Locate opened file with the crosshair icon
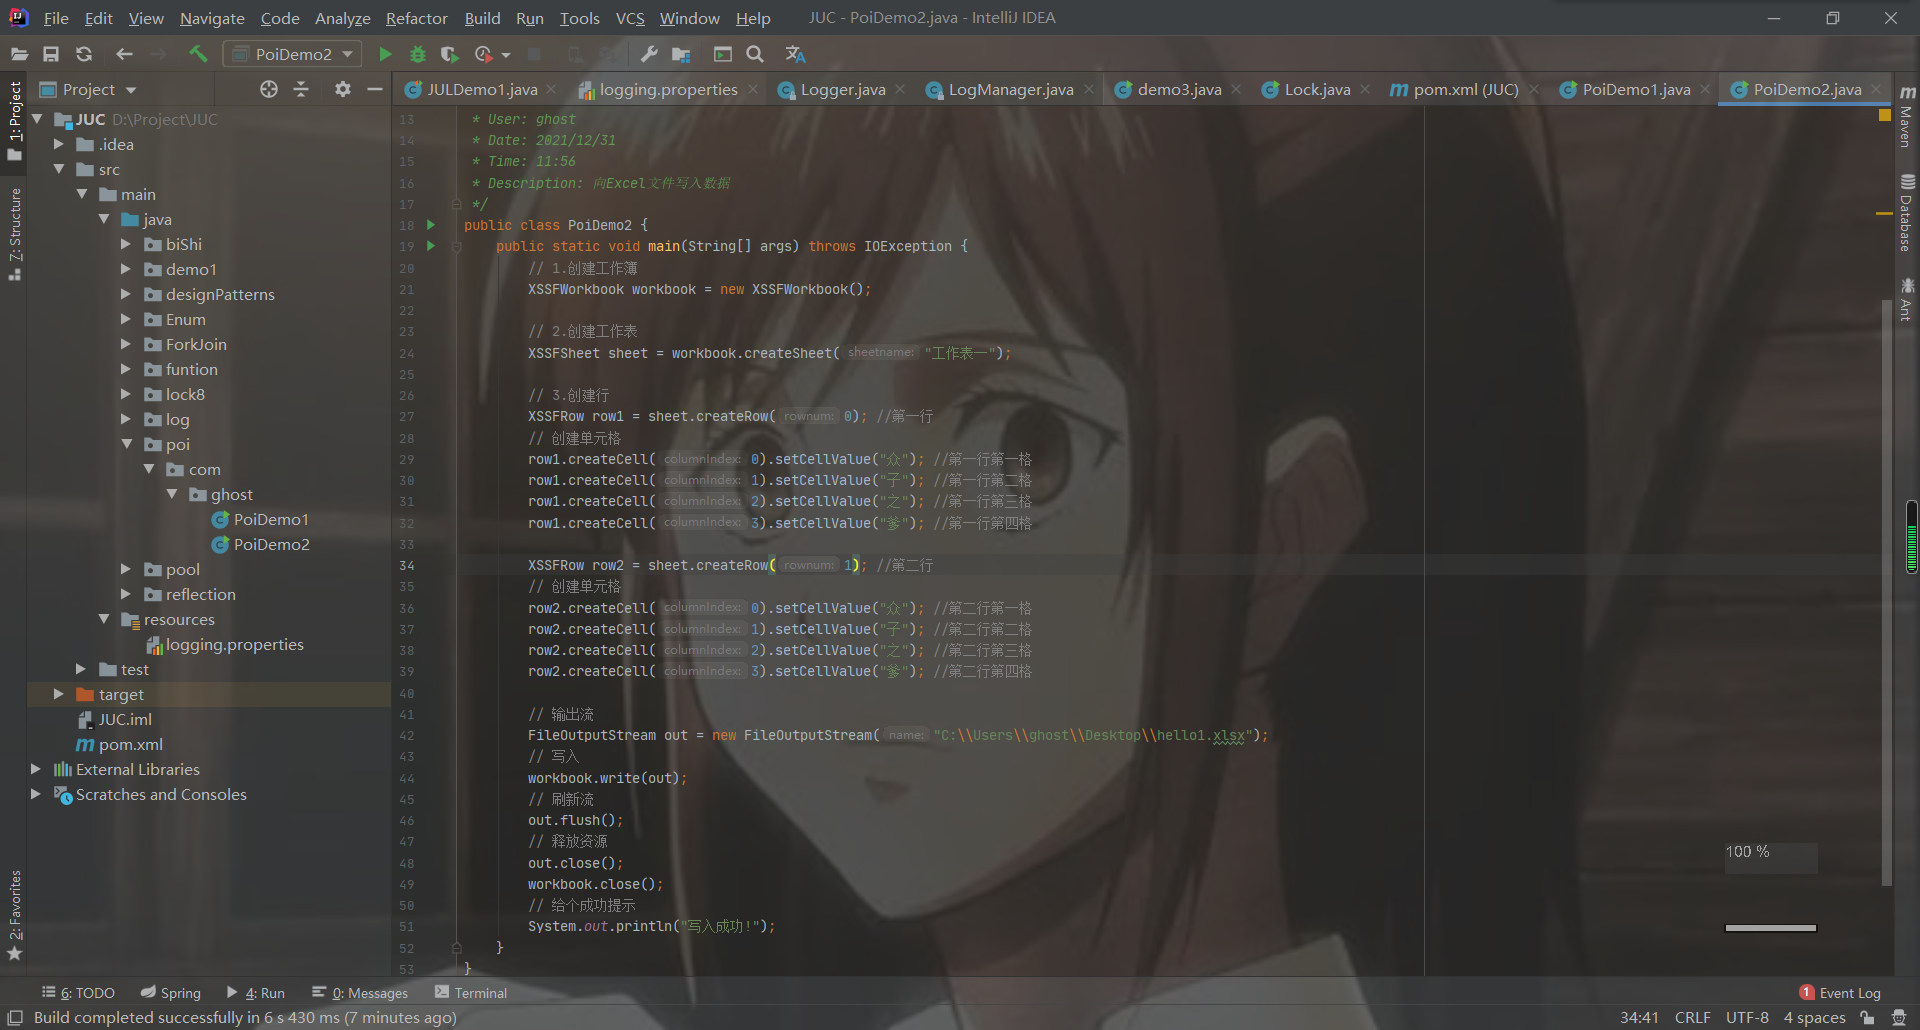This screenshot has width=1920, height=1030. click(x=269, y=89)
